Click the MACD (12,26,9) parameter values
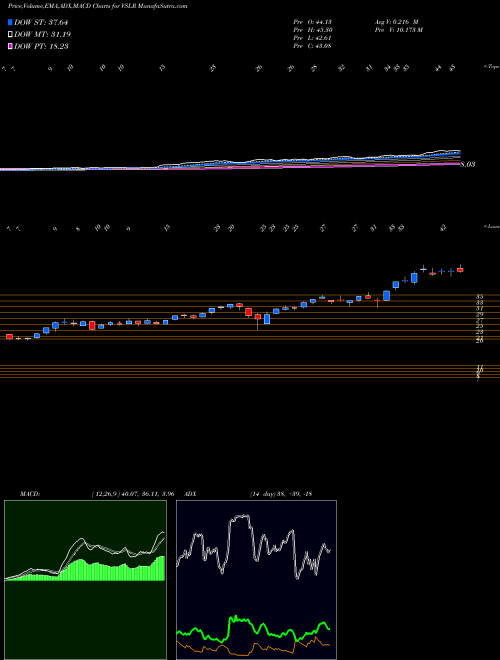 pos(133,494)
